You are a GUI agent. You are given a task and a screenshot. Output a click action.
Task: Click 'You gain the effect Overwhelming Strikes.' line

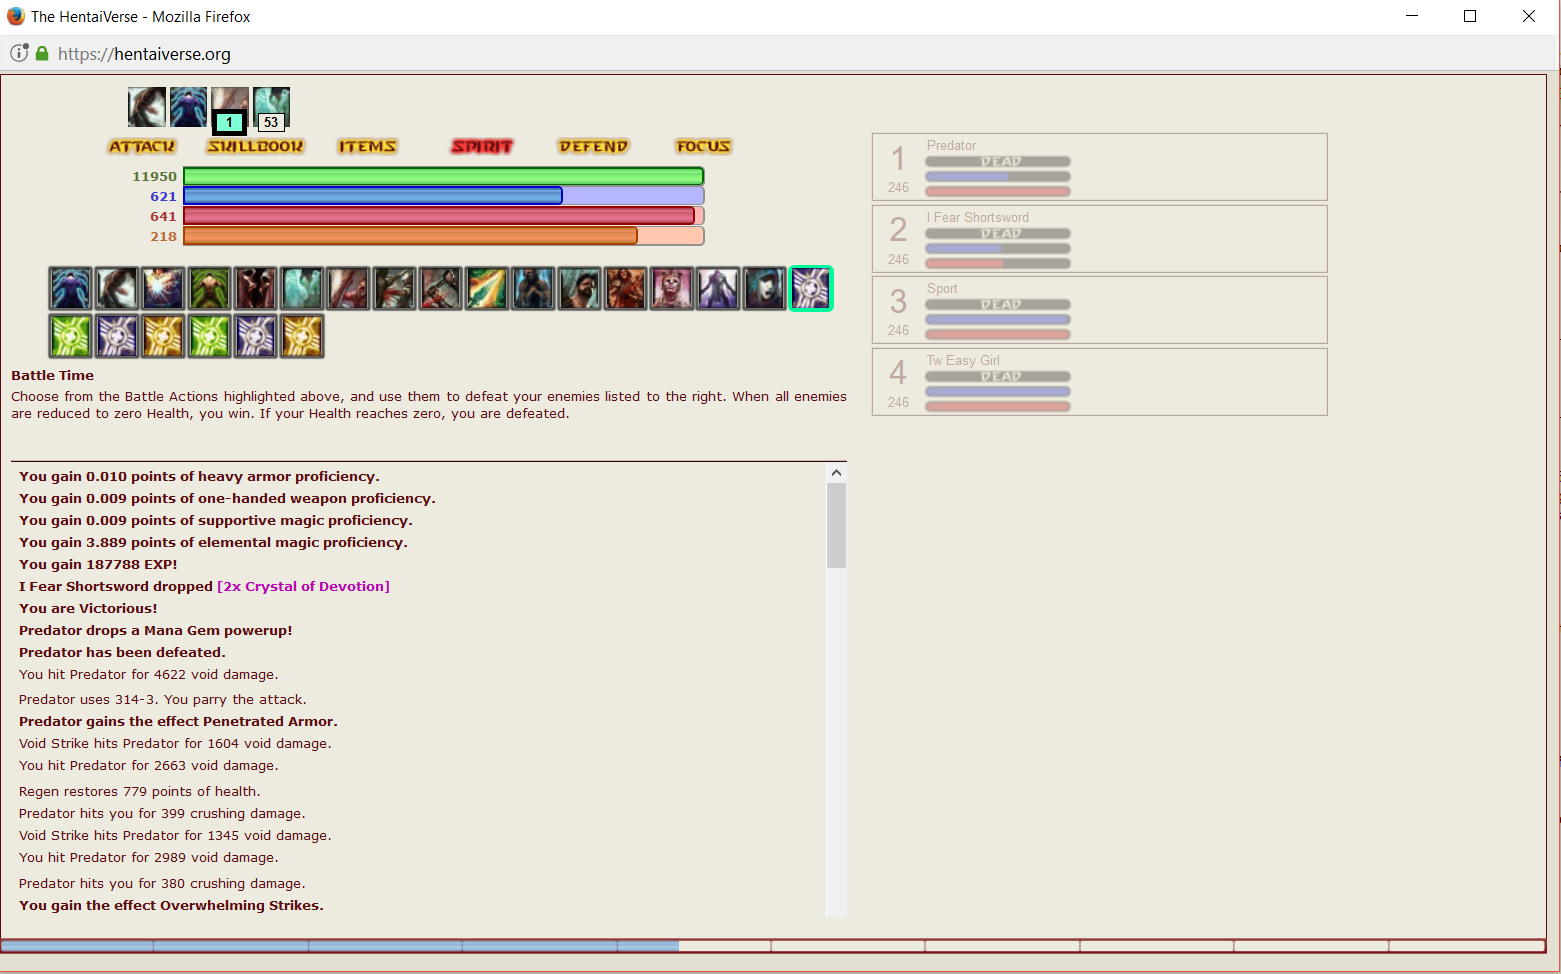pyautogui.click(x=171, y=906)
